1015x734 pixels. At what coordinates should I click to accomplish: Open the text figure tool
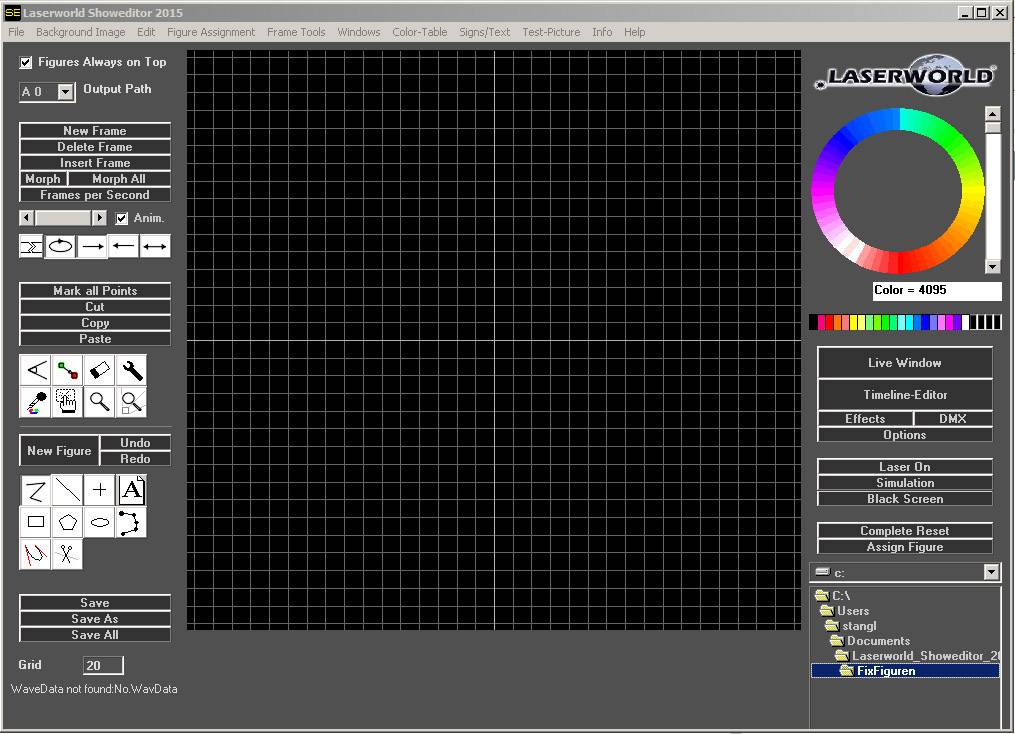click(131, 489)
